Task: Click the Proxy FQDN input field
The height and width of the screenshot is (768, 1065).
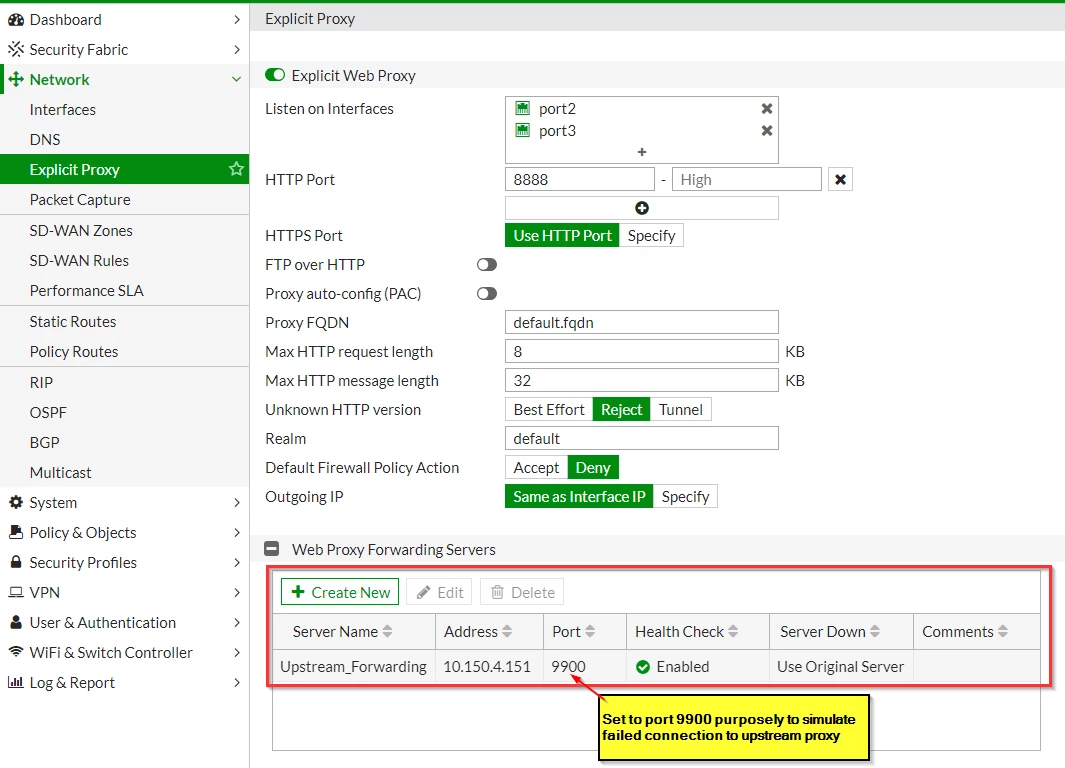Action: (642, 323)
